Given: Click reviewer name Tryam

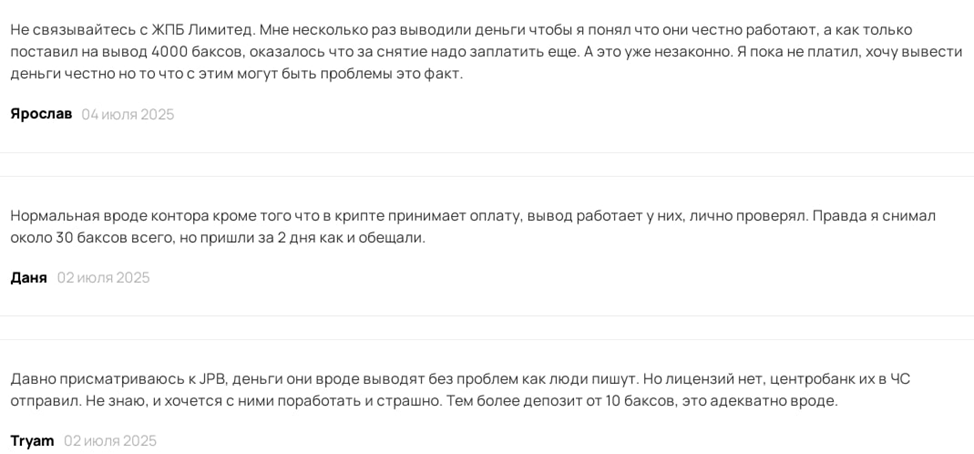Looking at the screenshot, I should [x=32, y=440].
